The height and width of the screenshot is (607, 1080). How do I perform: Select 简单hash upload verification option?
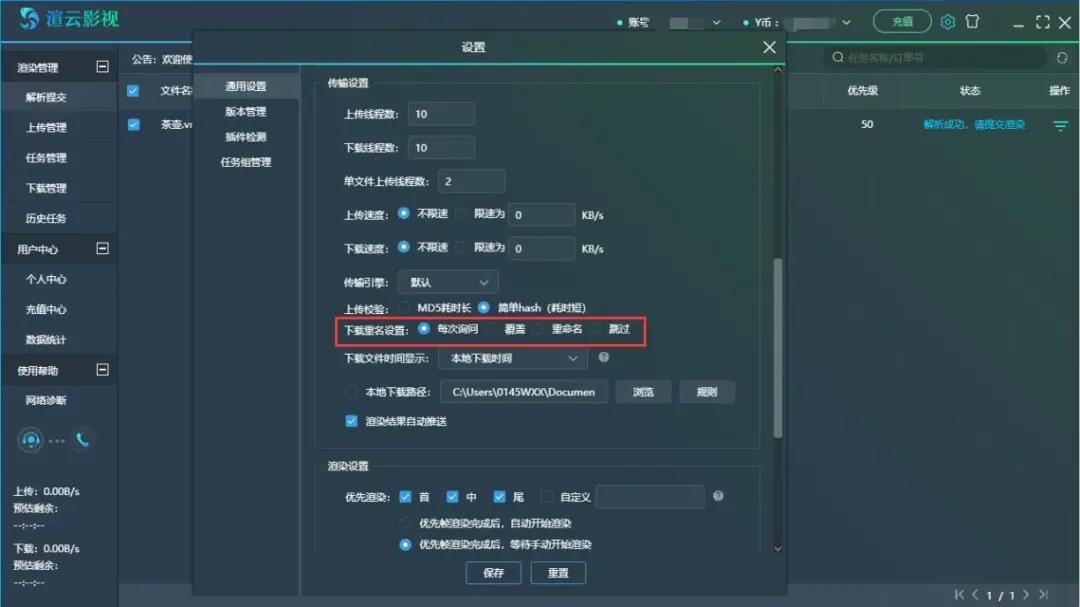484,307
